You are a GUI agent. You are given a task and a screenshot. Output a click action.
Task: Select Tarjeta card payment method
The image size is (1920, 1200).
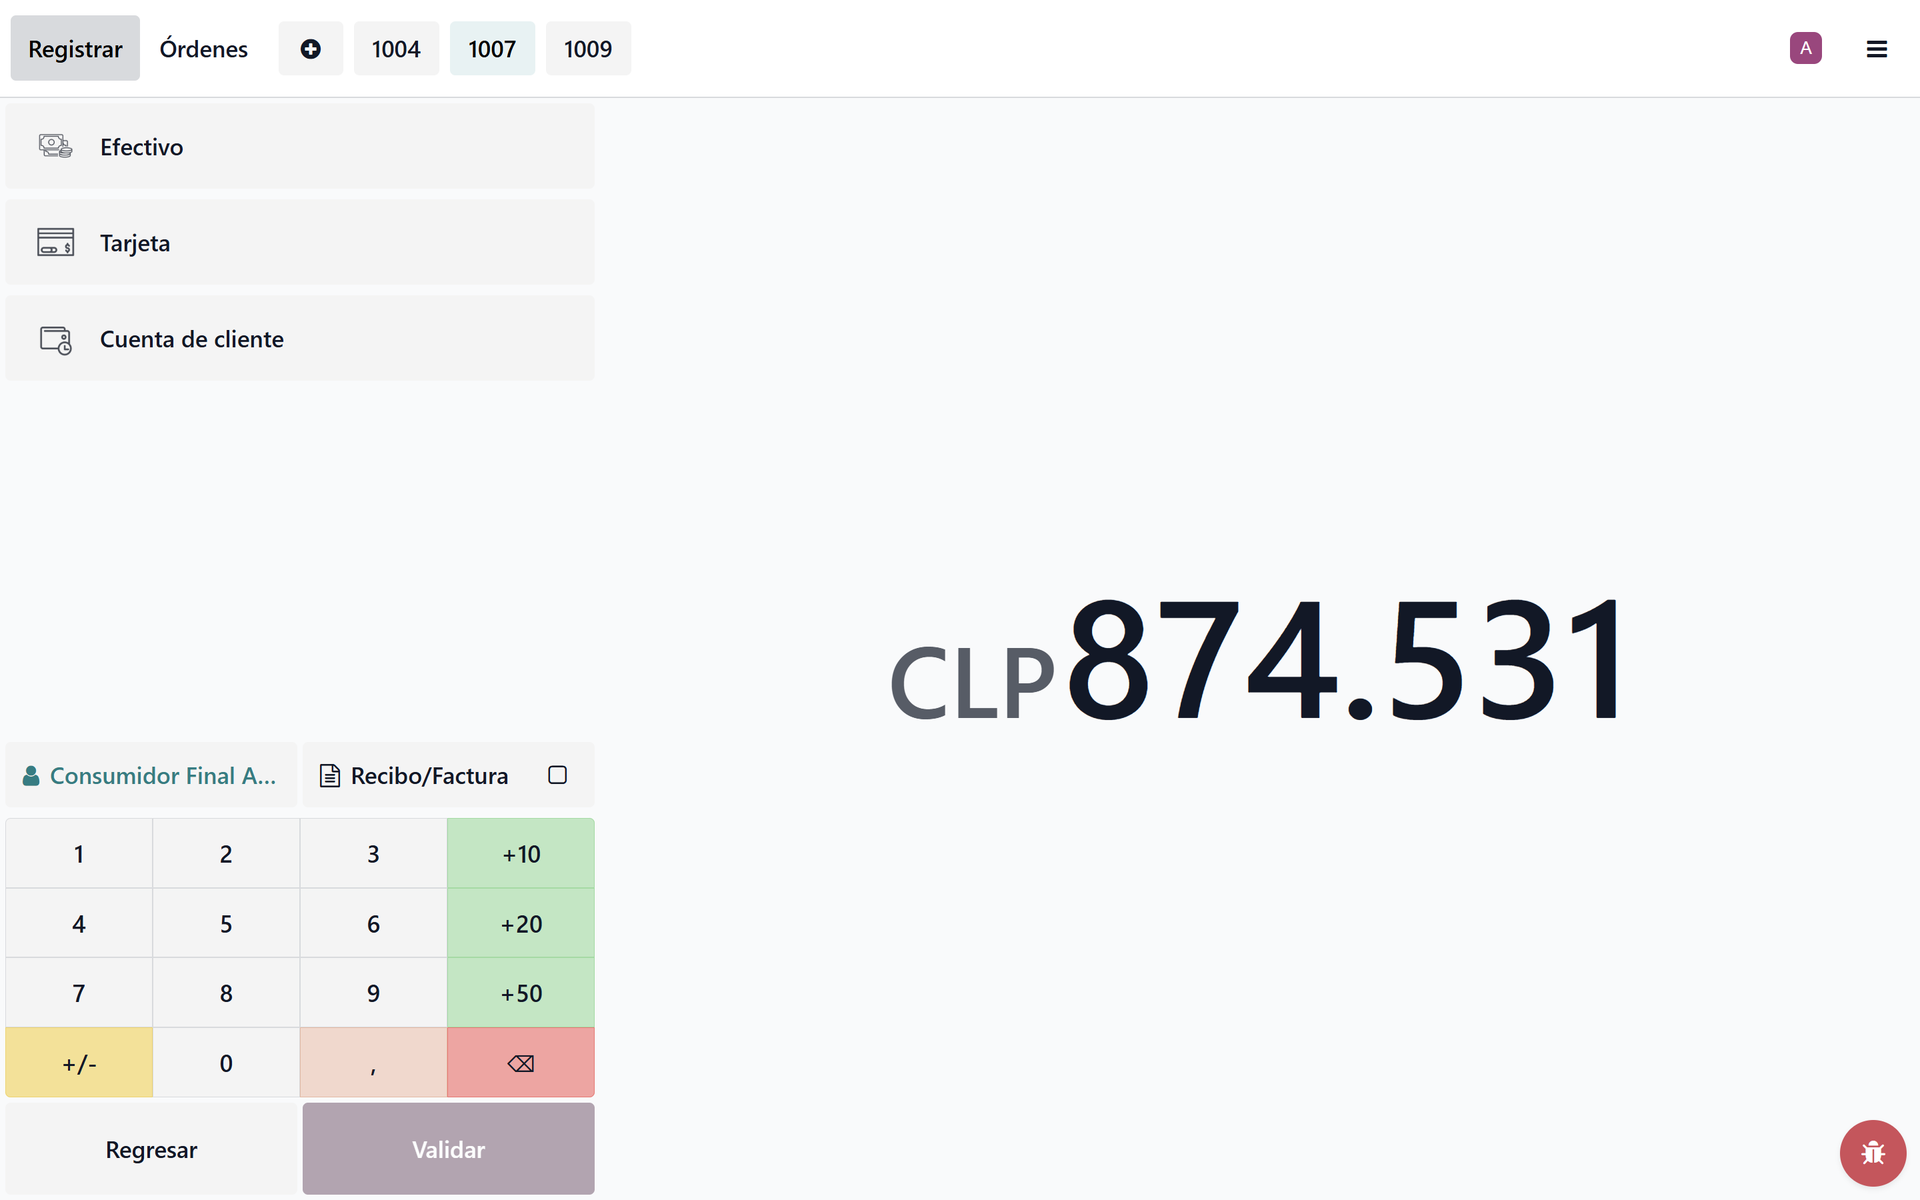coord(299,243)
